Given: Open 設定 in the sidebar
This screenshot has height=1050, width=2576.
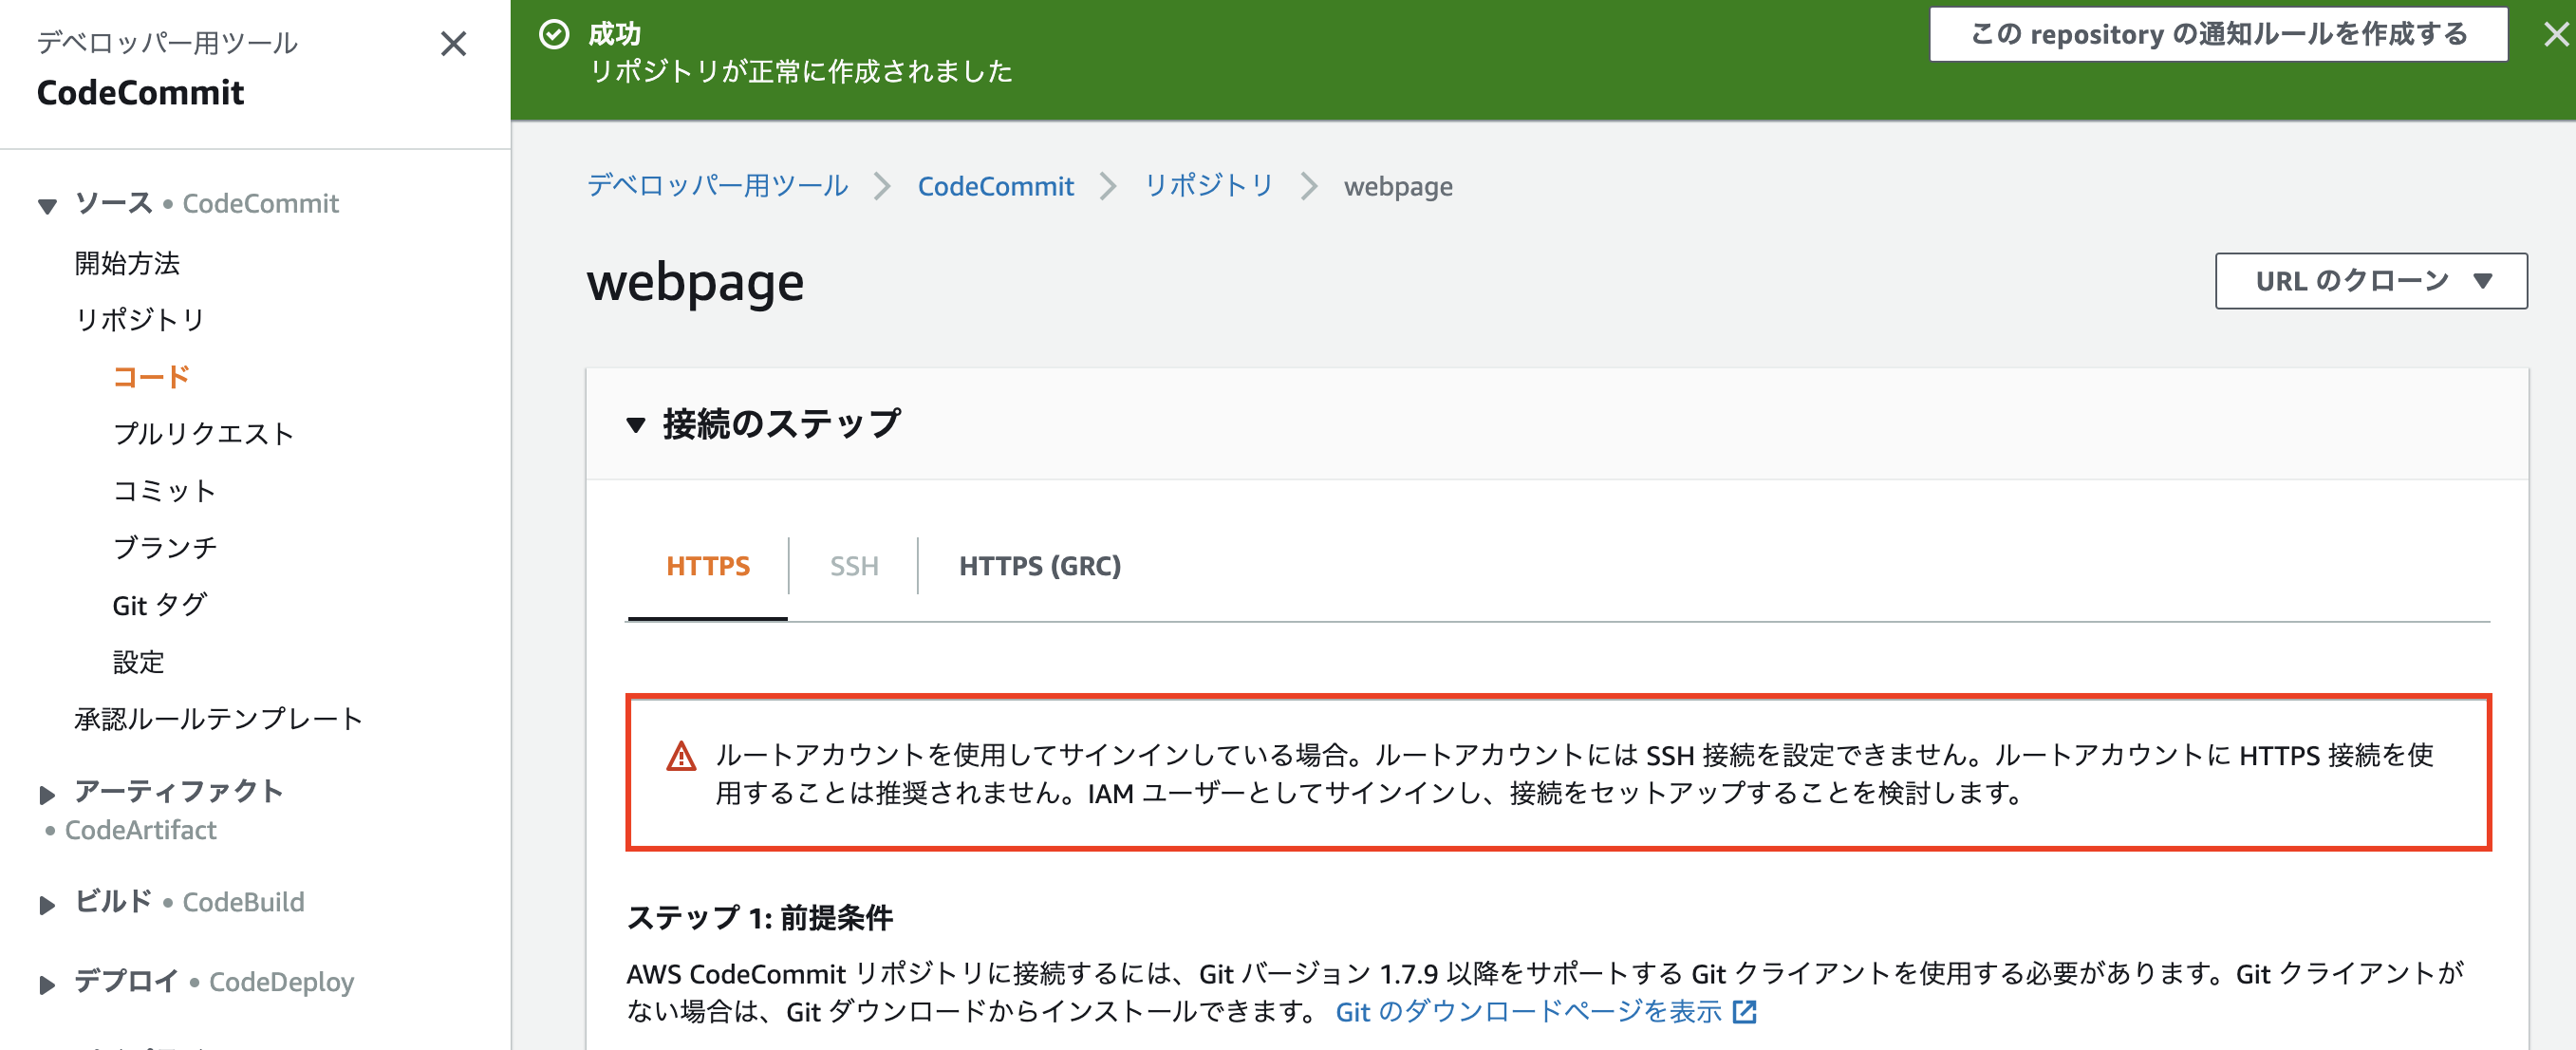Looking at the screenshot, I should (x=138, y=662).
